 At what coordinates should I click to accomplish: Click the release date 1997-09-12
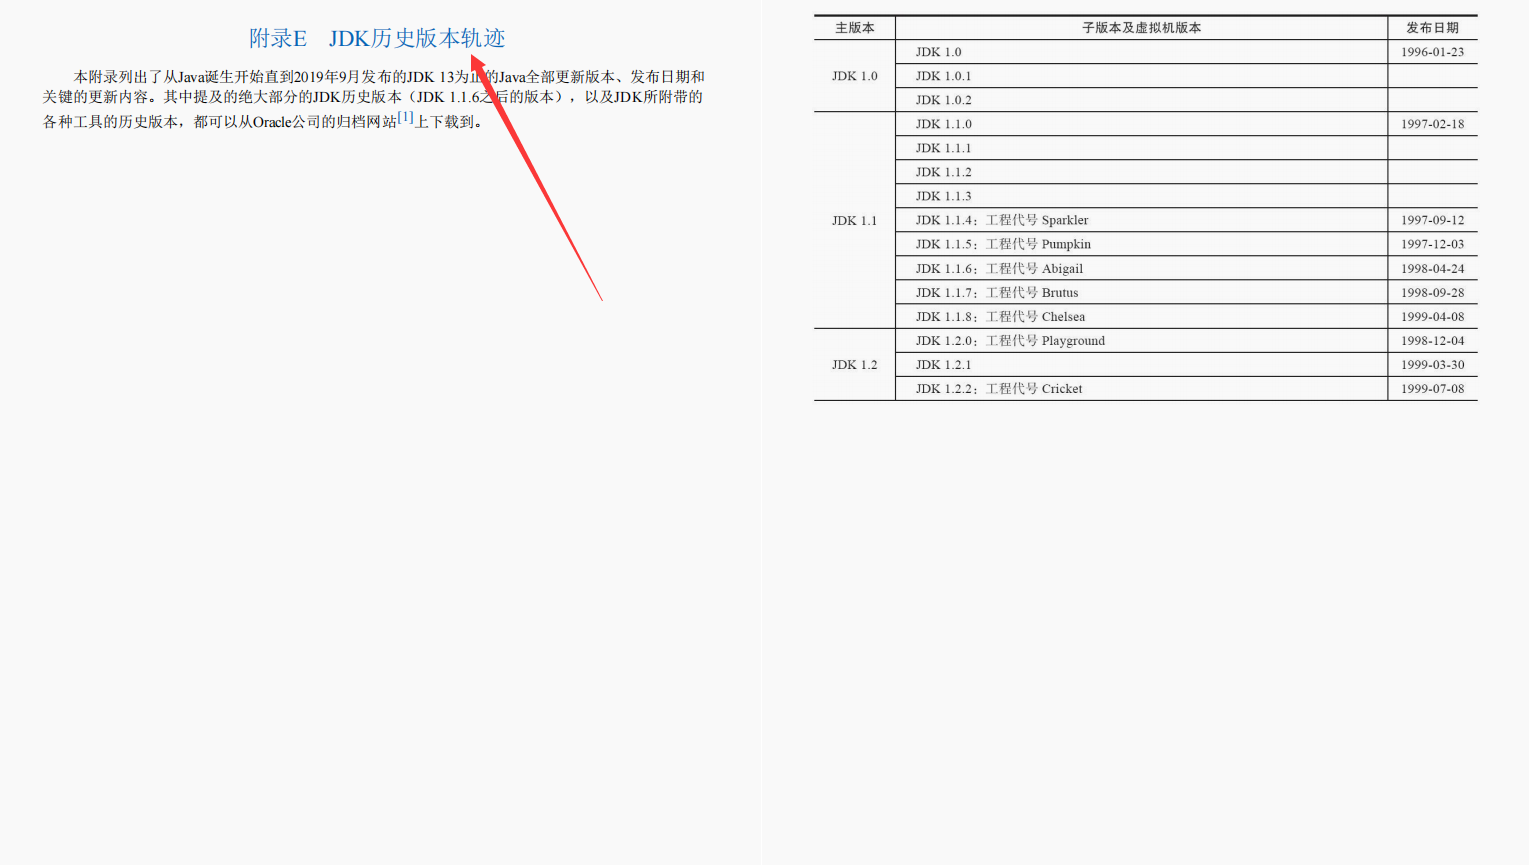tap(1432, 220)
